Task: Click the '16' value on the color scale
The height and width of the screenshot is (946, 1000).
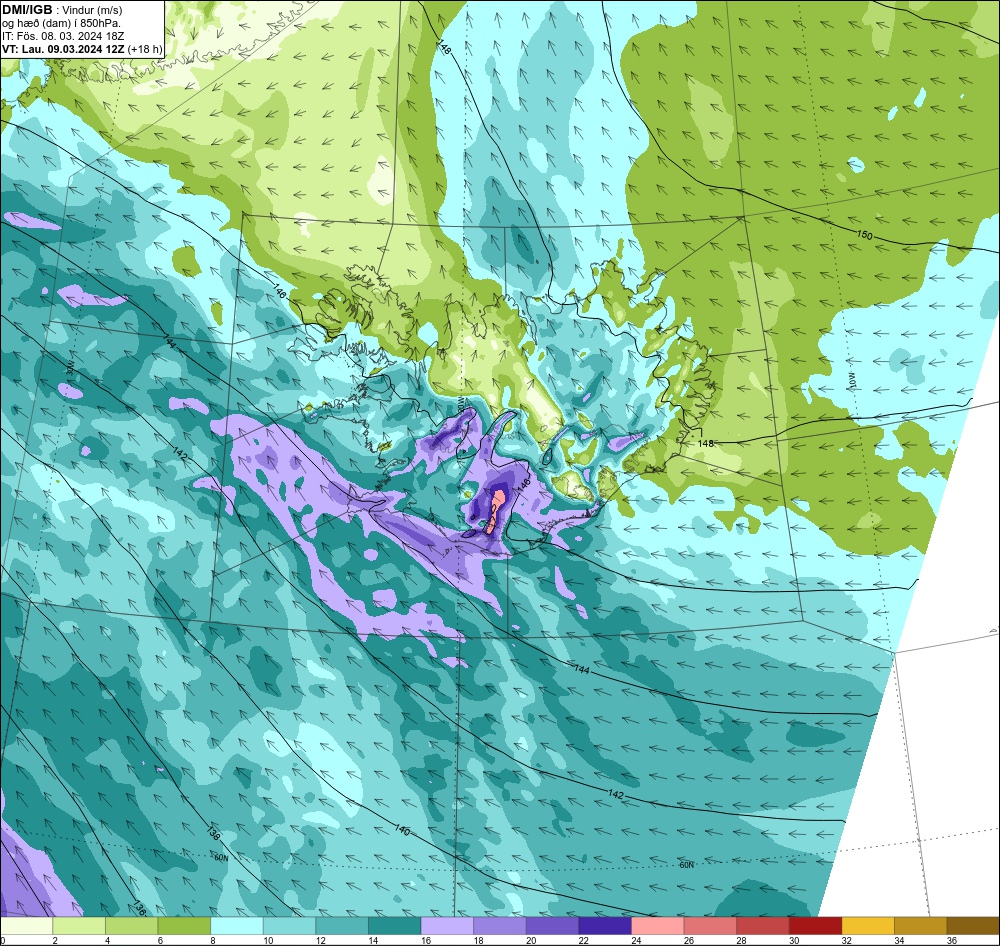Action: [x=425, y=940]
